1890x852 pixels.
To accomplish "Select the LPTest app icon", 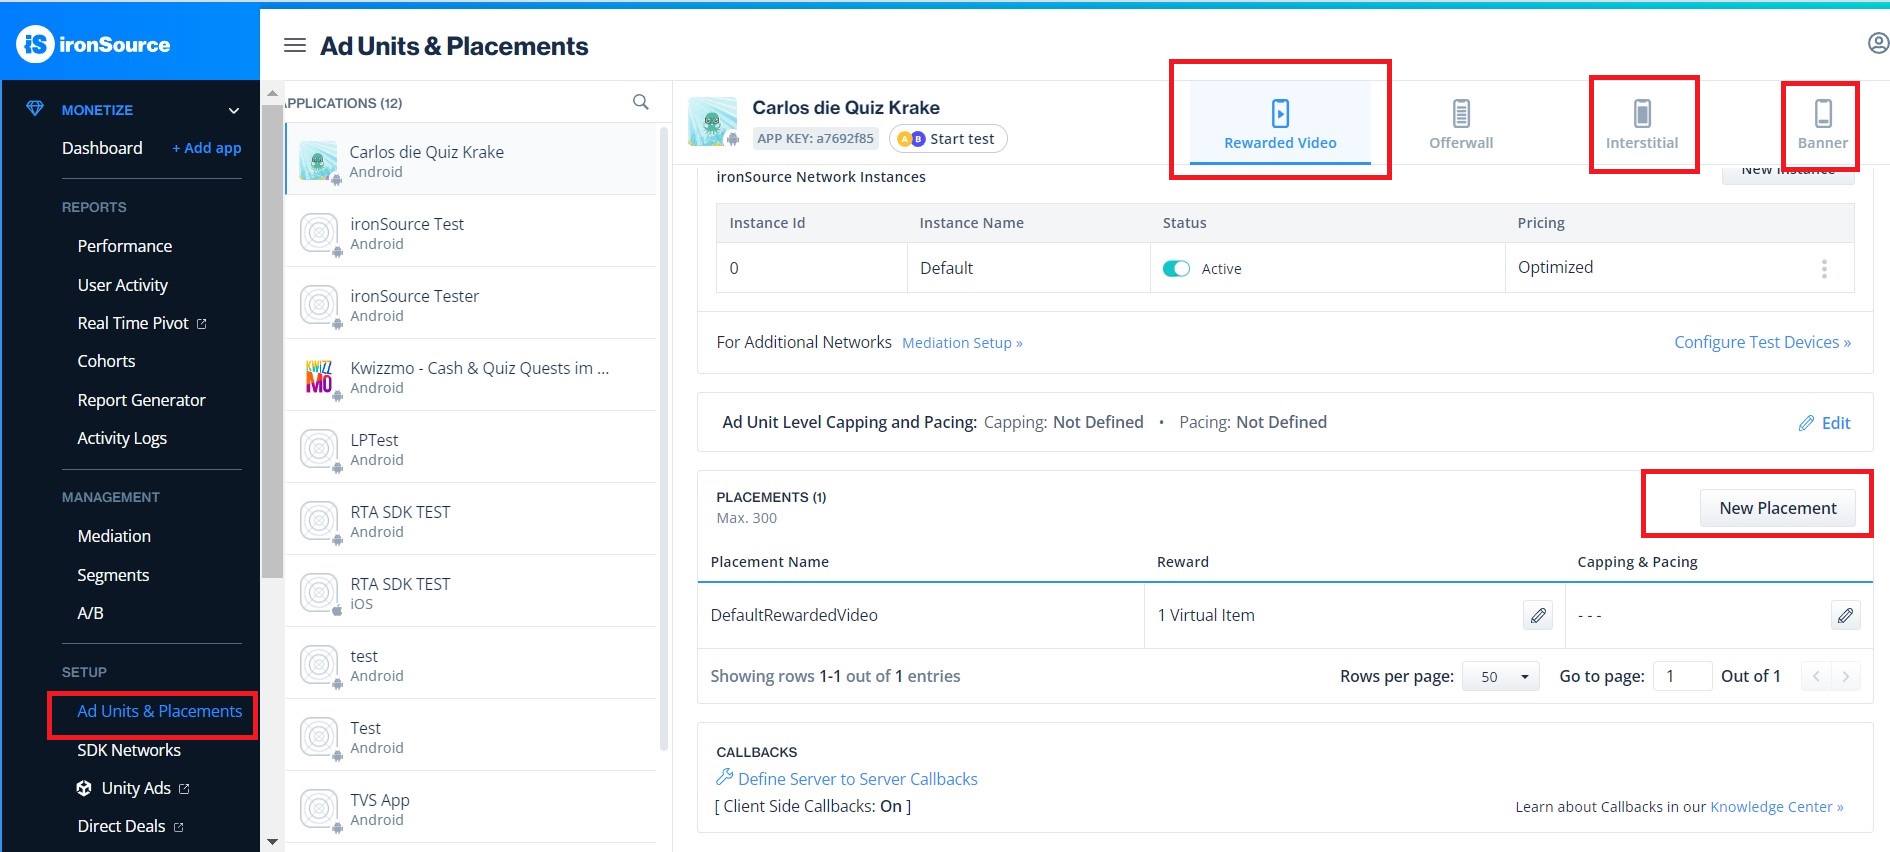I will (x=319, y=449).
